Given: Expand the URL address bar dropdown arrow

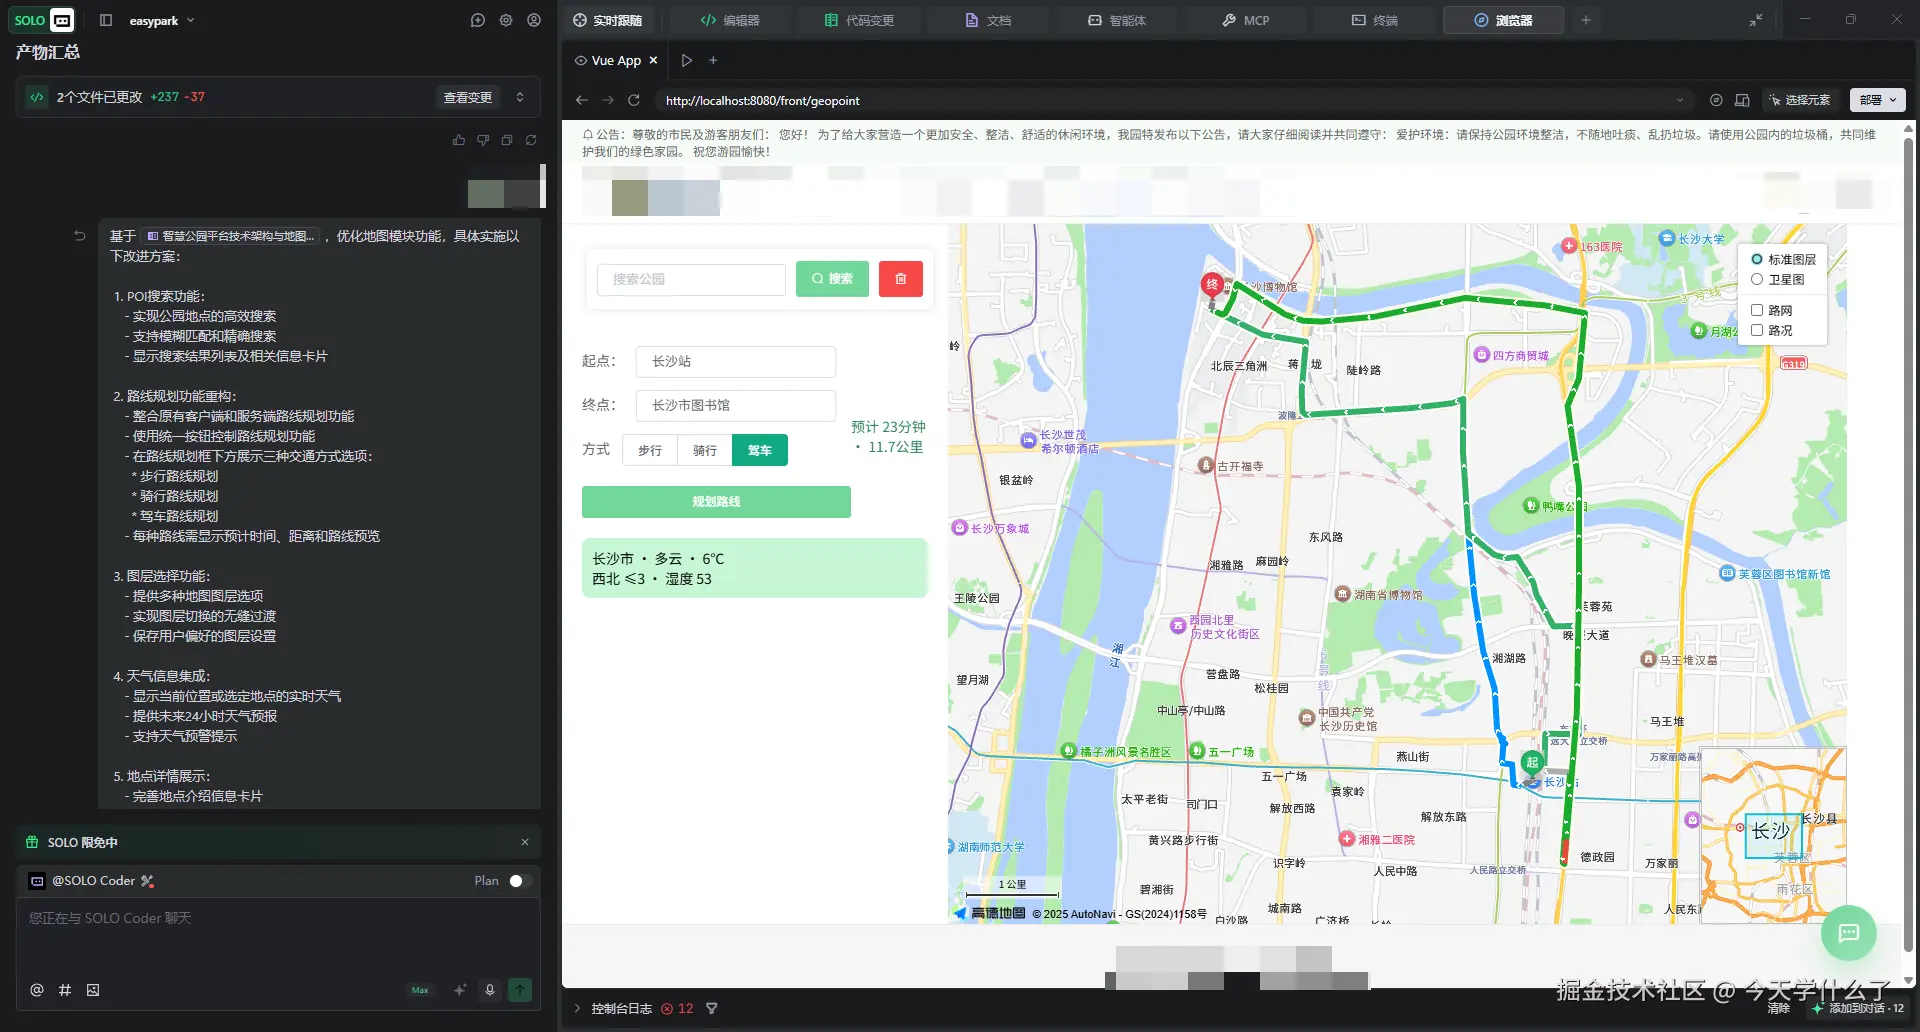Looking at the screenshot, I should [x=1680, y=100].
